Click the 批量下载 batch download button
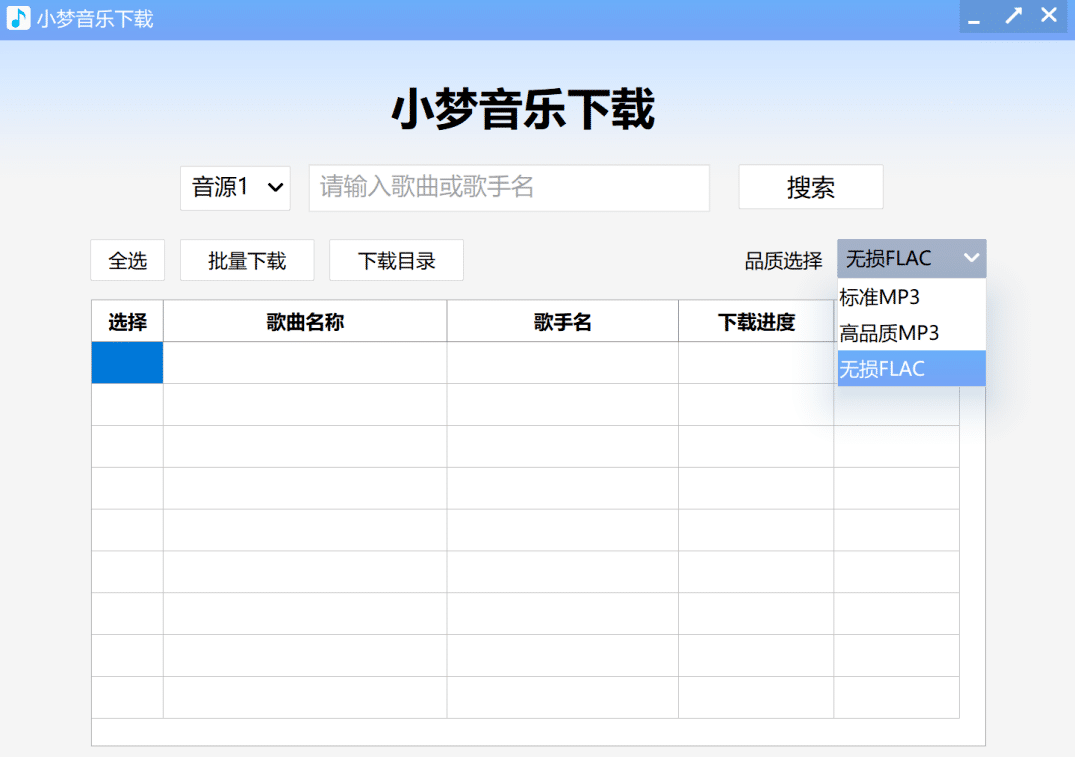The height and width of the screenshot is (757, 1075). (x=246, y=260)
